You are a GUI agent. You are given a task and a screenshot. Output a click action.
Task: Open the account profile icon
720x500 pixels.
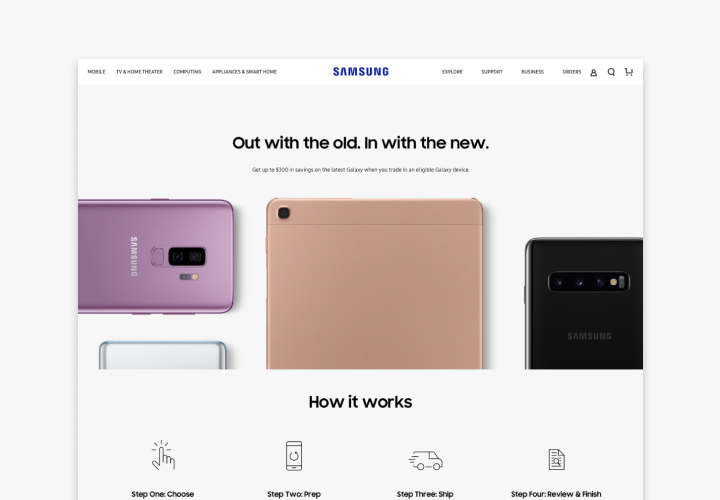coord(593,72)
